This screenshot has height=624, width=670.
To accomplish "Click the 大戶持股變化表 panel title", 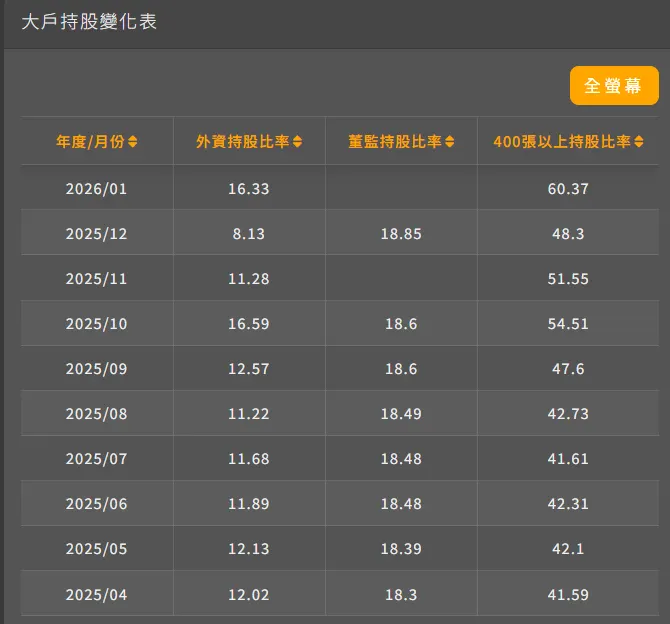I will point(89,21).
